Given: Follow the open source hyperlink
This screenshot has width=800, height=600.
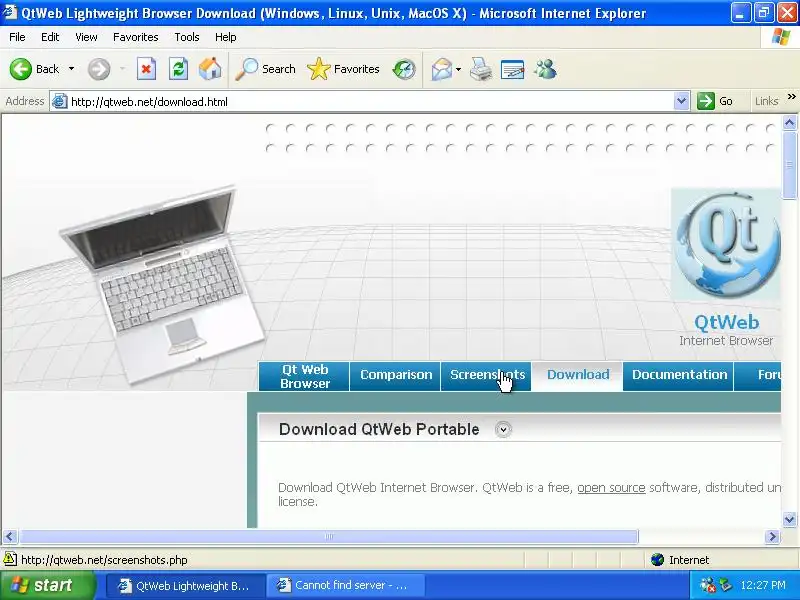Looking at the screenshot, I should (611, 488).
